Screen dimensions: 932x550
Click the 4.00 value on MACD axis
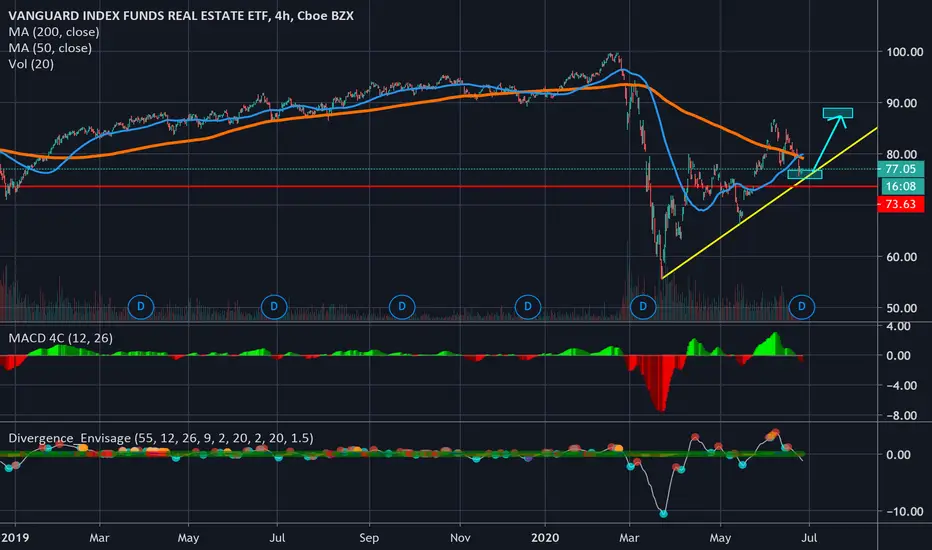tap(898, 326)
